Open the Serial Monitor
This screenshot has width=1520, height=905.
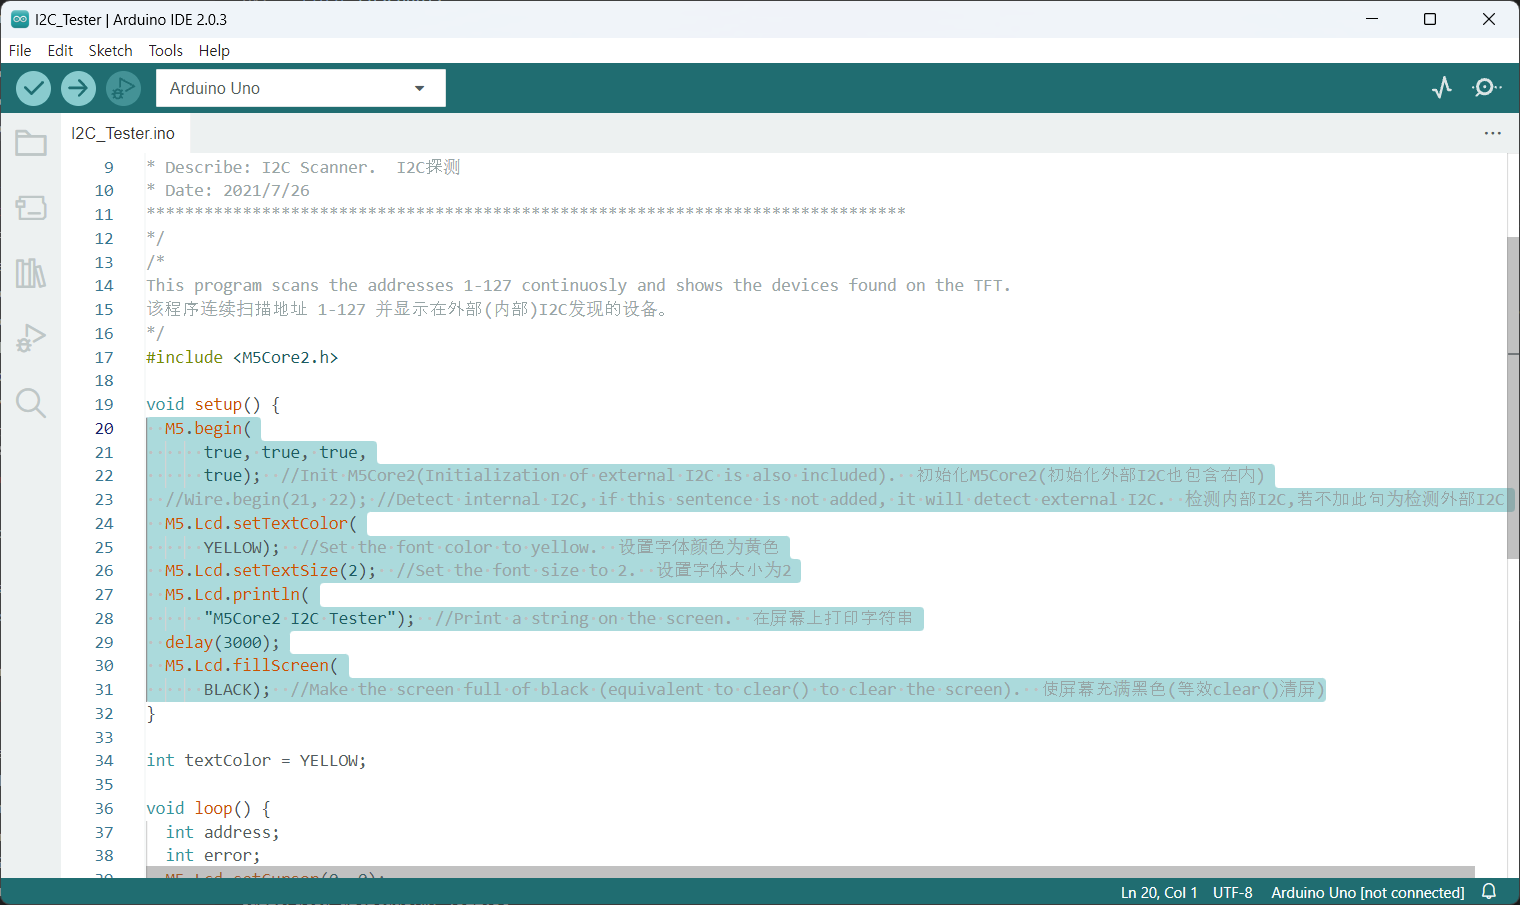click(x=1487, y=88)
